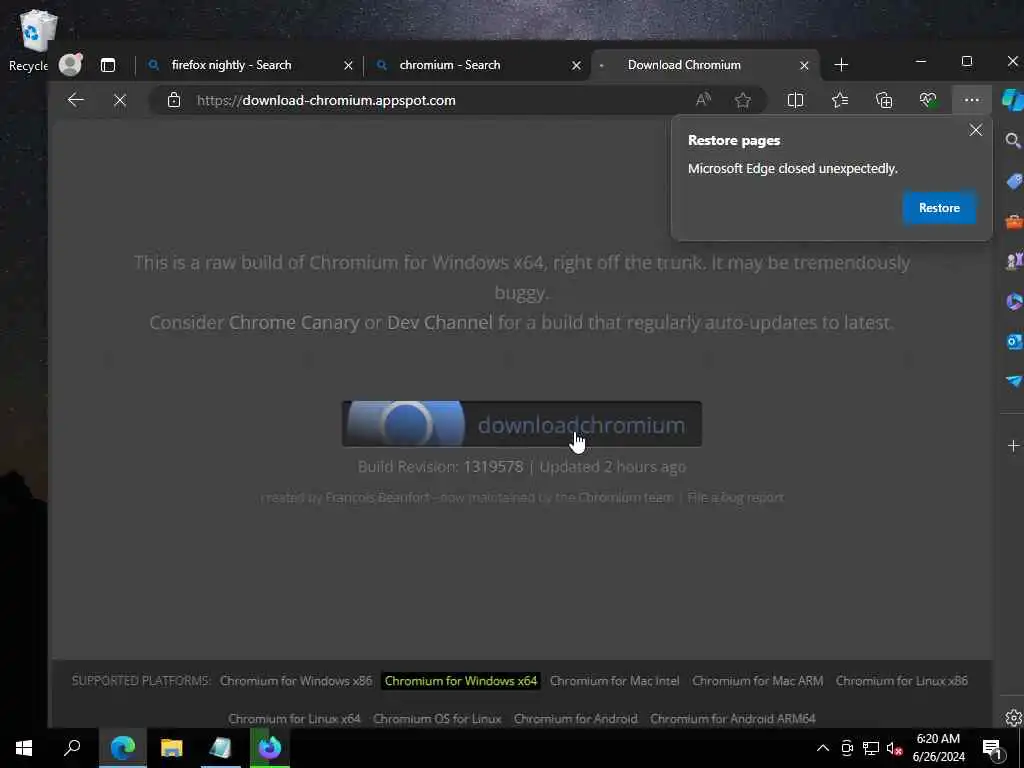Open sidebar Games icon
Image resolution: width=1024 pixels, height=768 pixels.
tap(1014, 262)
